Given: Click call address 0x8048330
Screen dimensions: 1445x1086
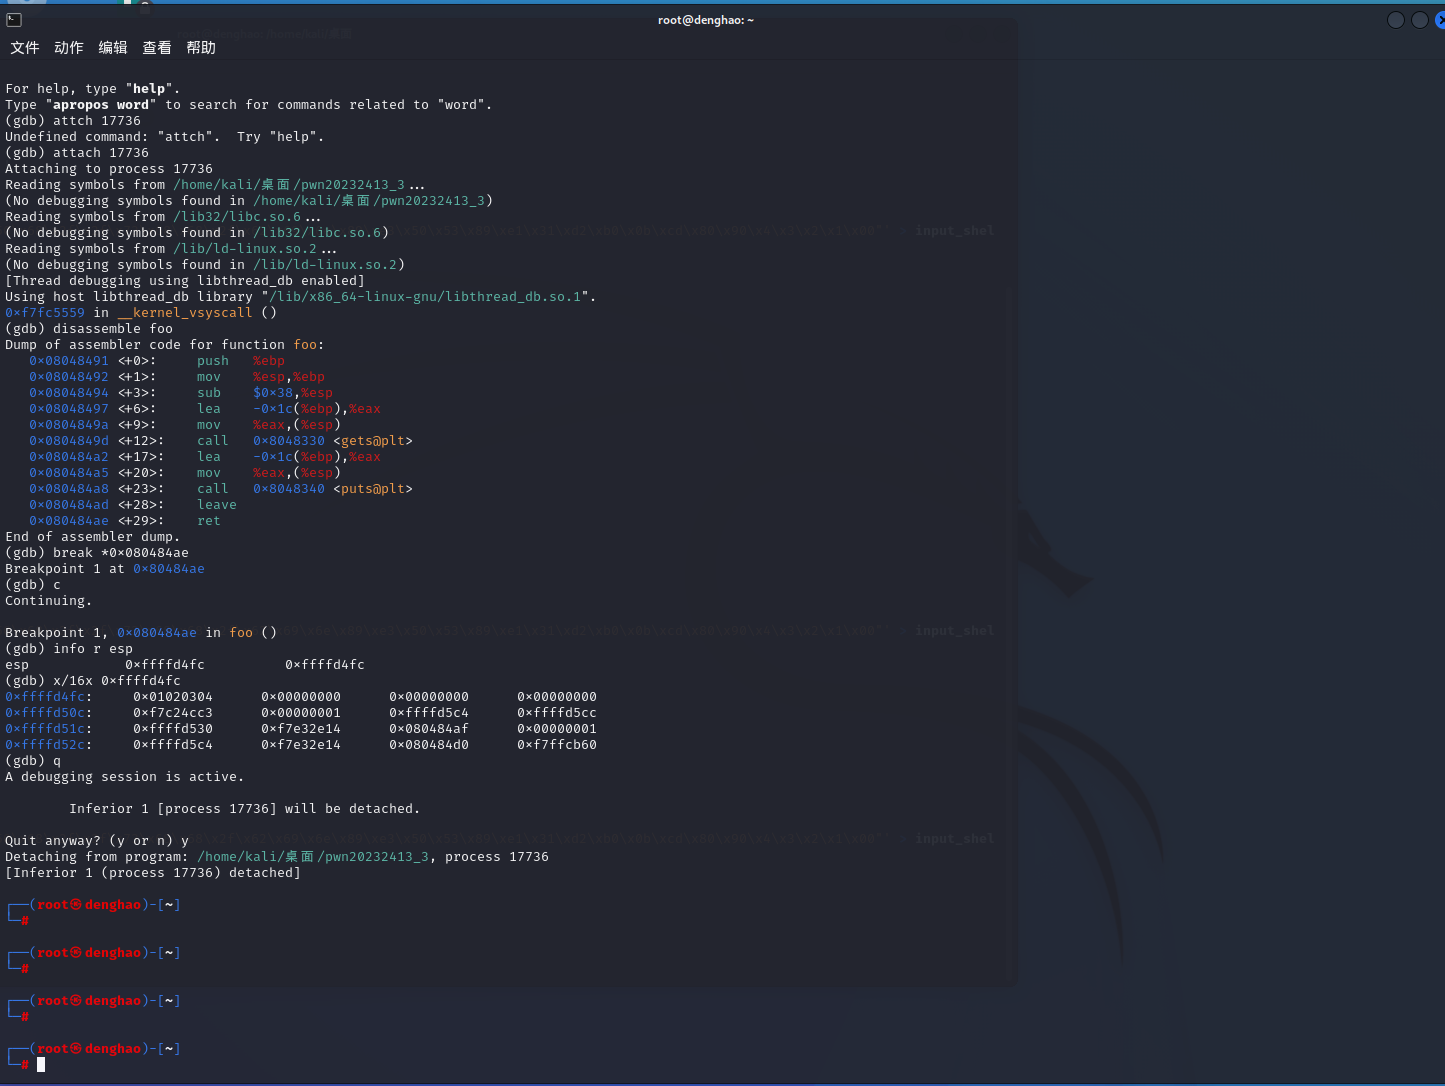Looking at the screenshot, I should 289,441.
